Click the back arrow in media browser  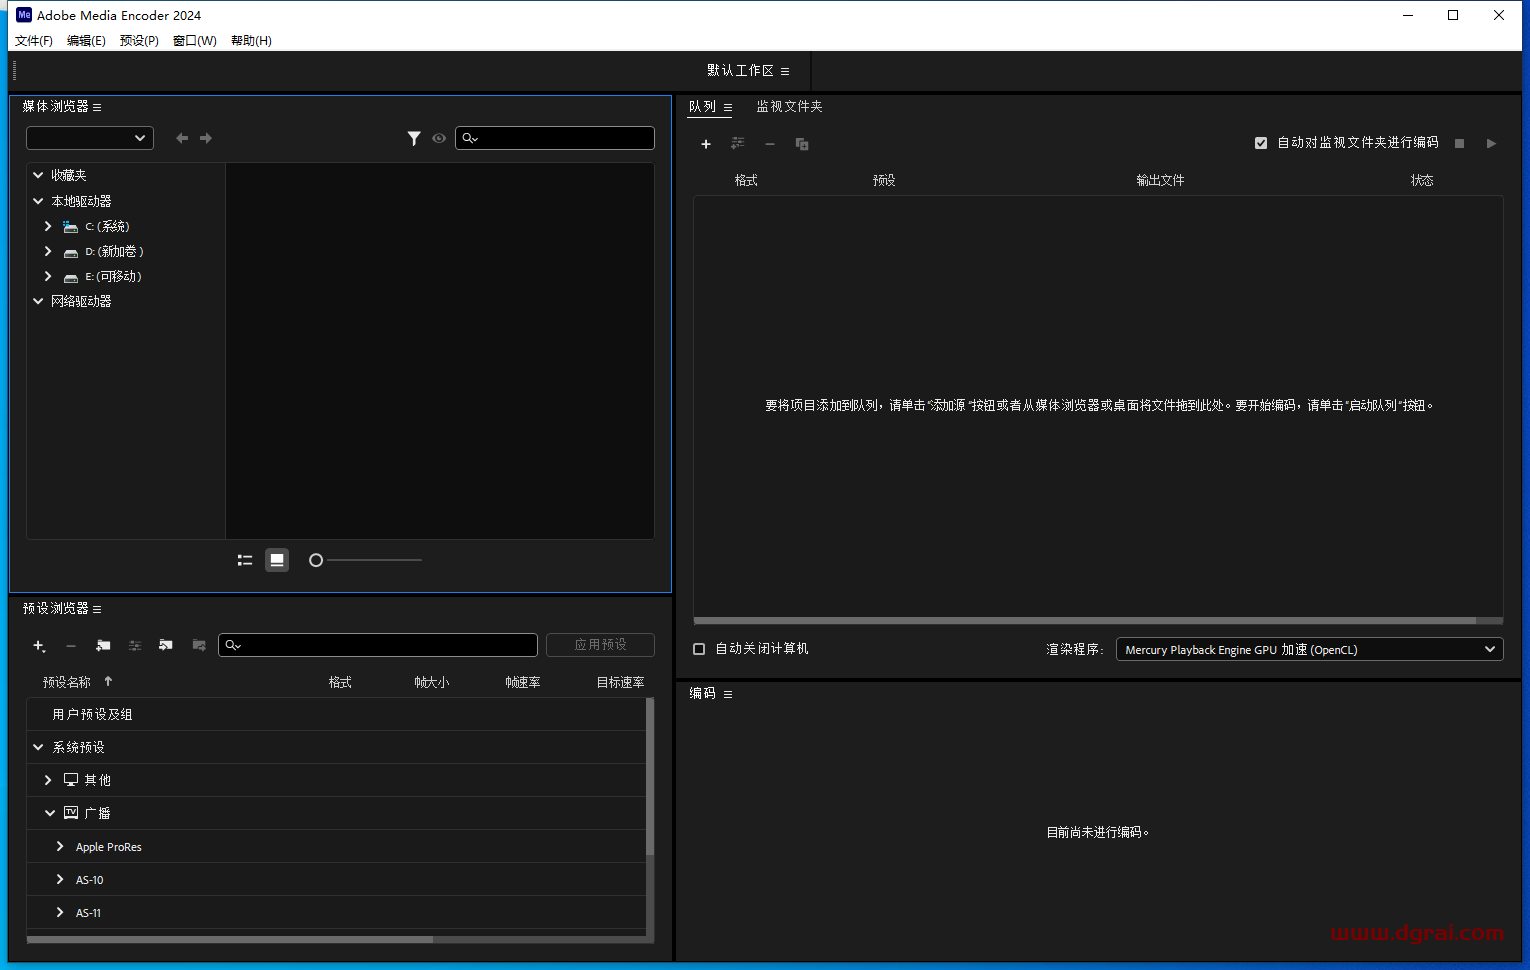[x=182, y=139]
